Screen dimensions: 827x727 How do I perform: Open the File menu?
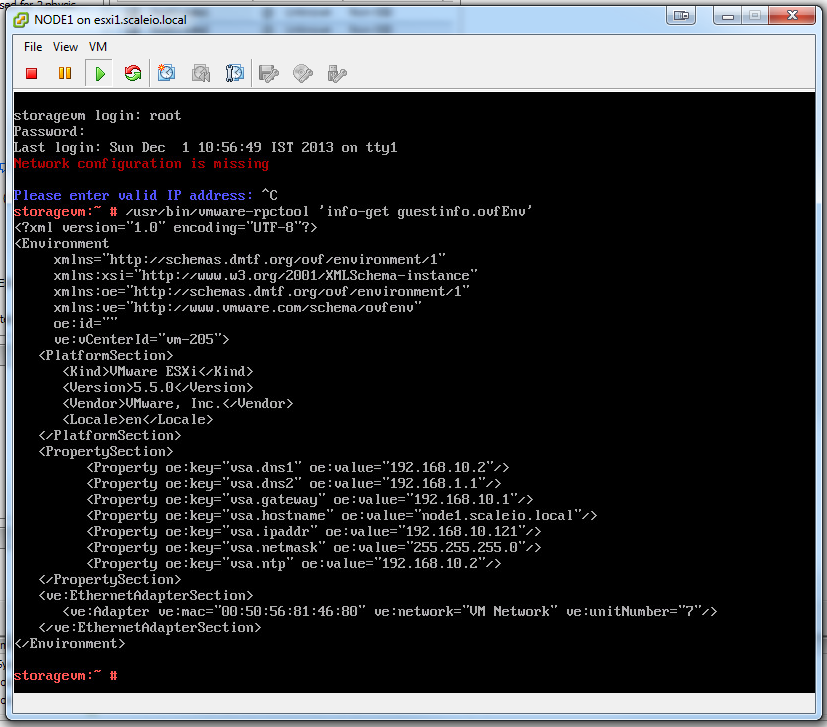click(33, 47)
